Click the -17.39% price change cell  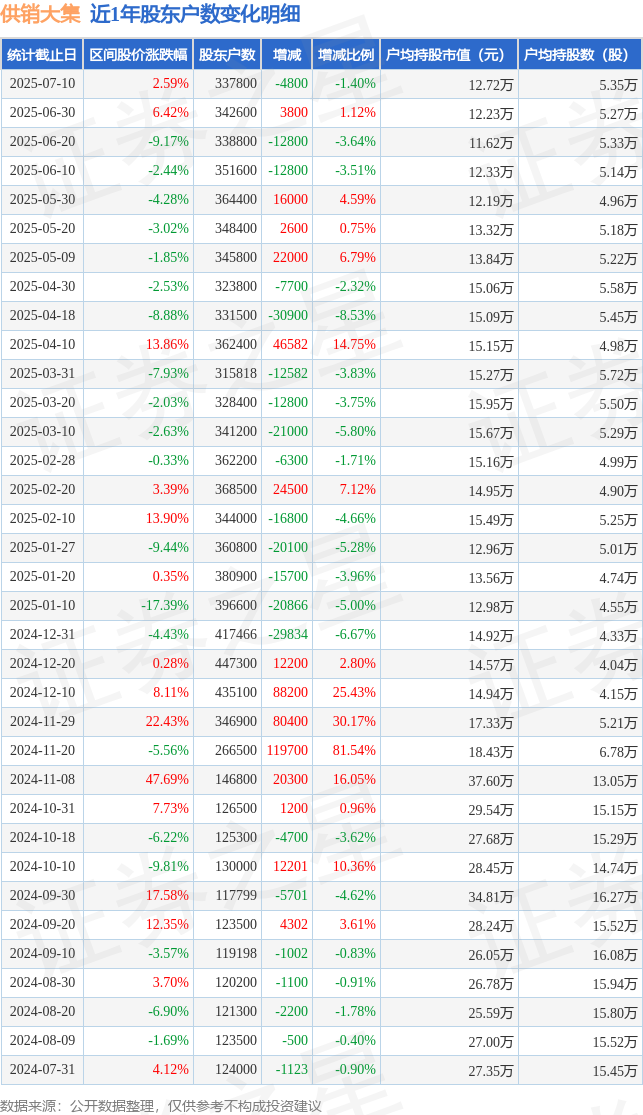click(x=164, y=606)
